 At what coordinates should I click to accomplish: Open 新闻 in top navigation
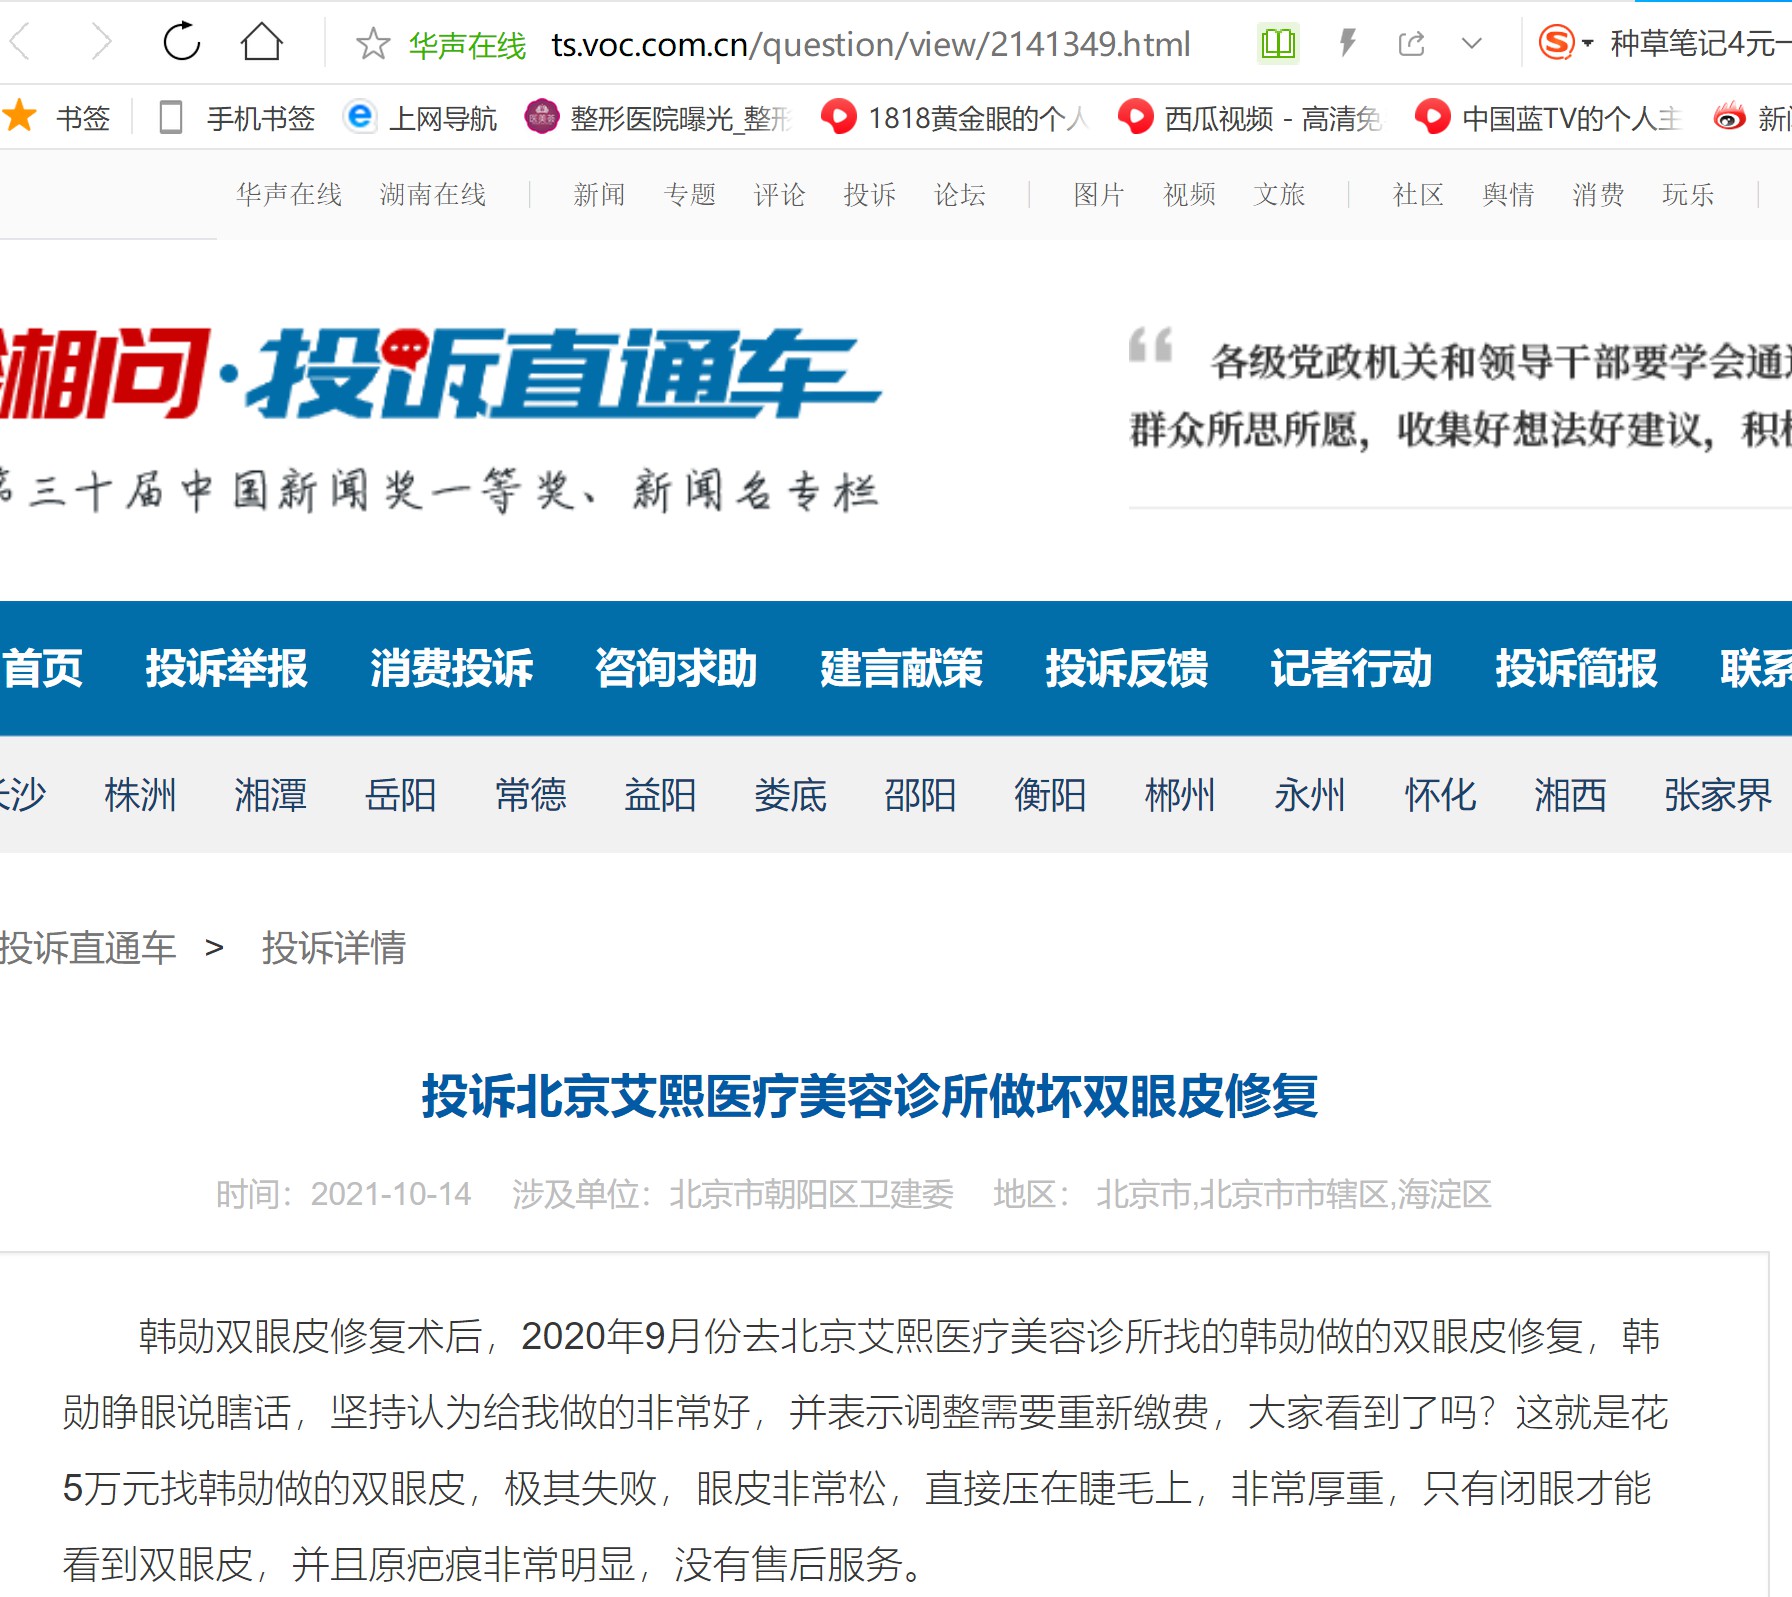599,194
